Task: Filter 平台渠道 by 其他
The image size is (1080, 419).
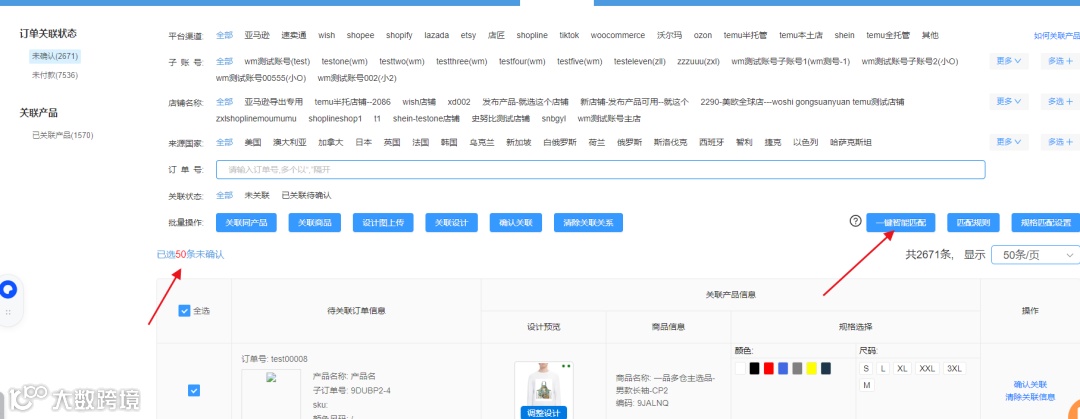Action: (x=930, y=35)
